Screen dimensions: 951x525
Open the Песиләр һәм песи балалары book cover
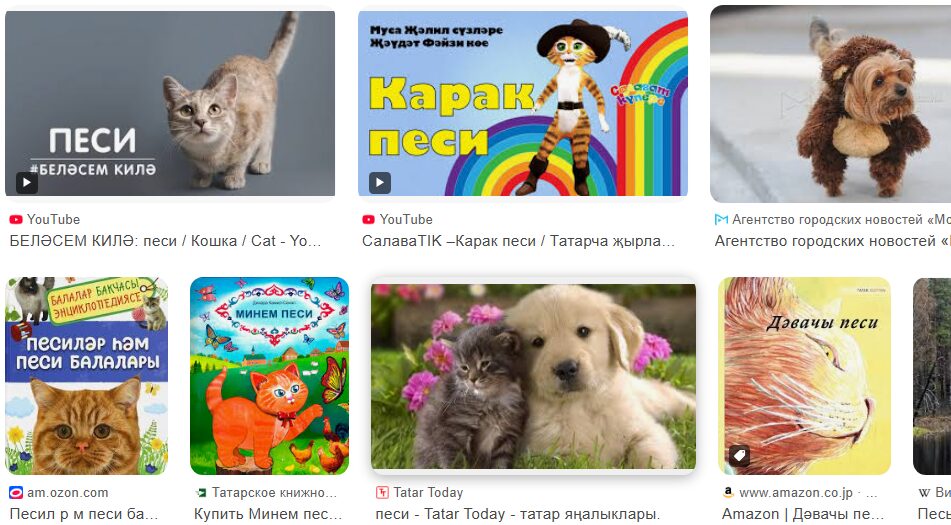tap(87, 376)
